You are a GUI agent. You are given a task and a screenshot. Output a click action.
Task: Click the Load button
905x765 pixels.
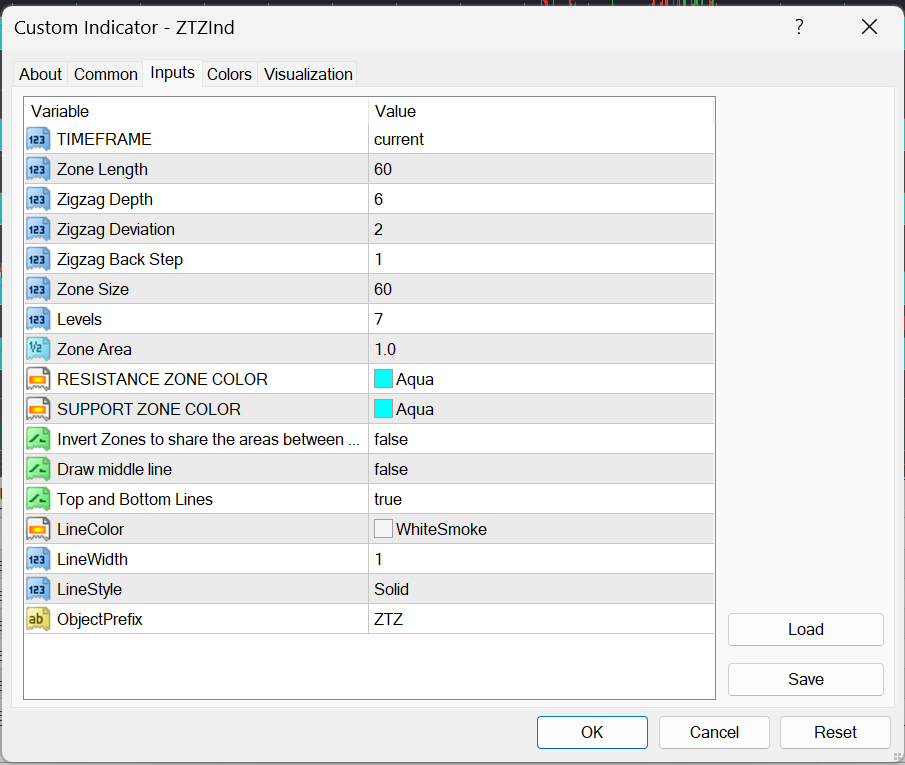[806, 629]
